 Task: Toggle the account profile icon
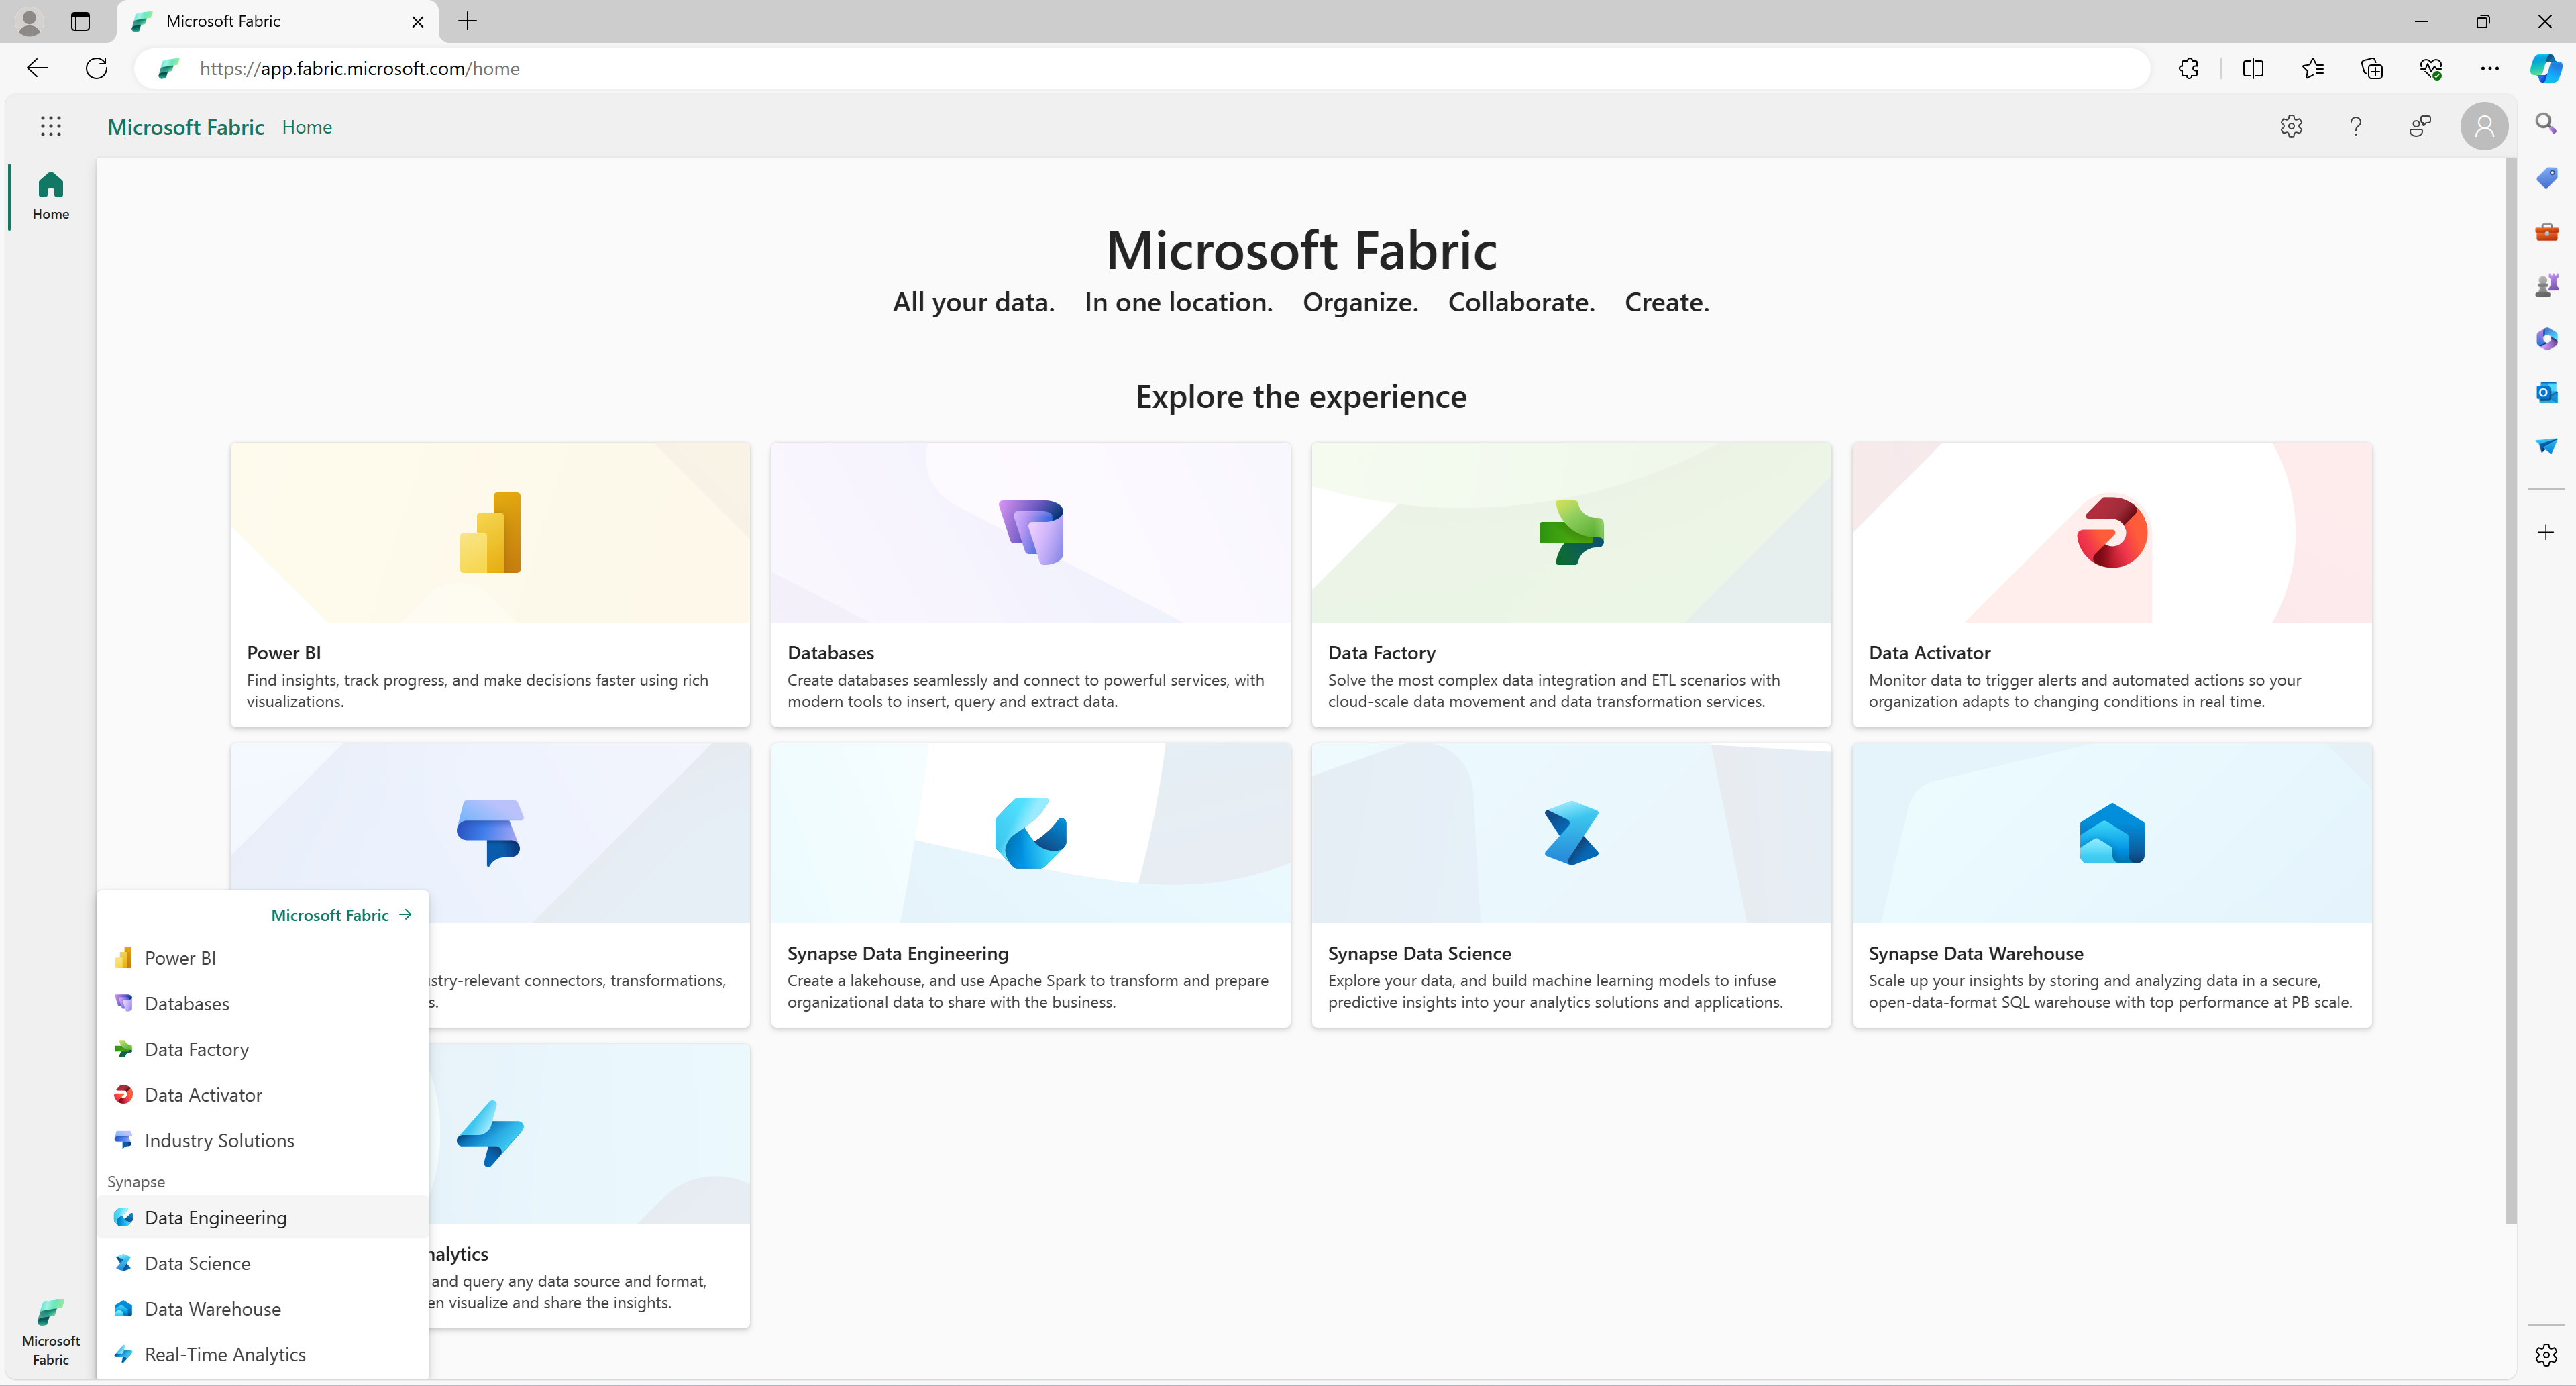tap(2484, 125)
